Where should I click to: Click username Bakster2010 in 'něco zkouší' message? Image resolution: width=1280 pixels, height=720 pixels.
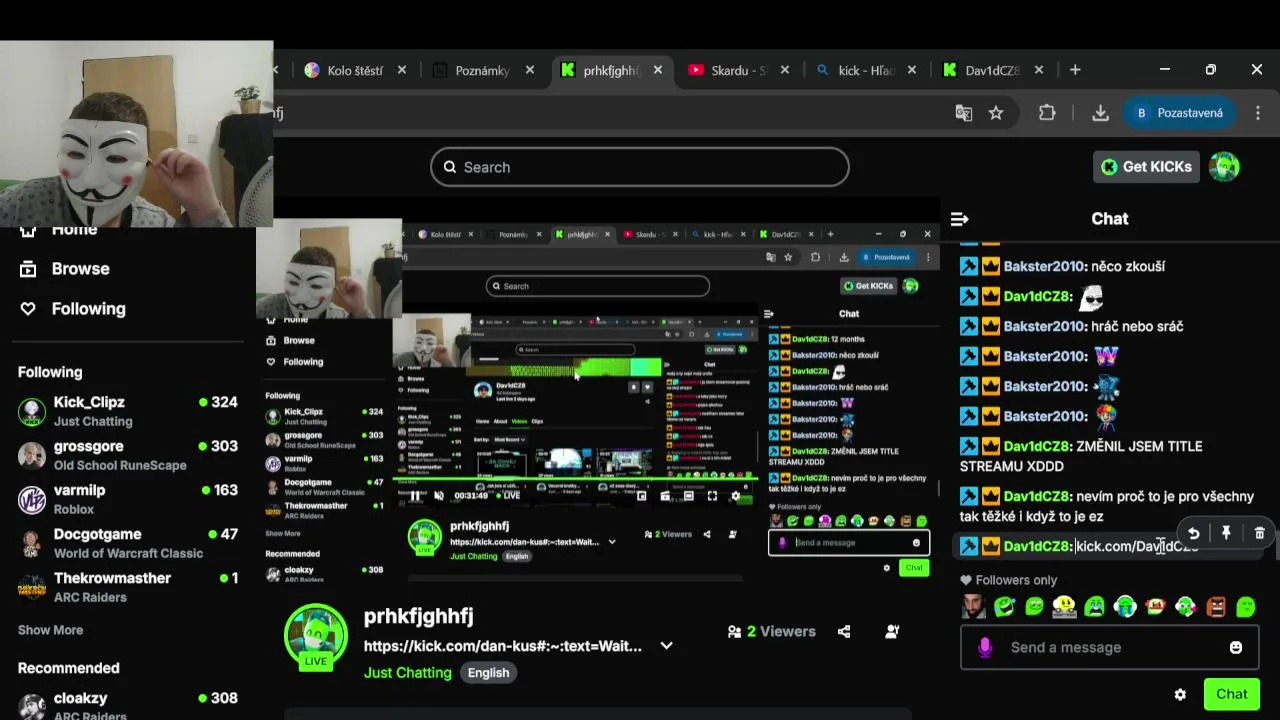click(x=1045, y=266)
